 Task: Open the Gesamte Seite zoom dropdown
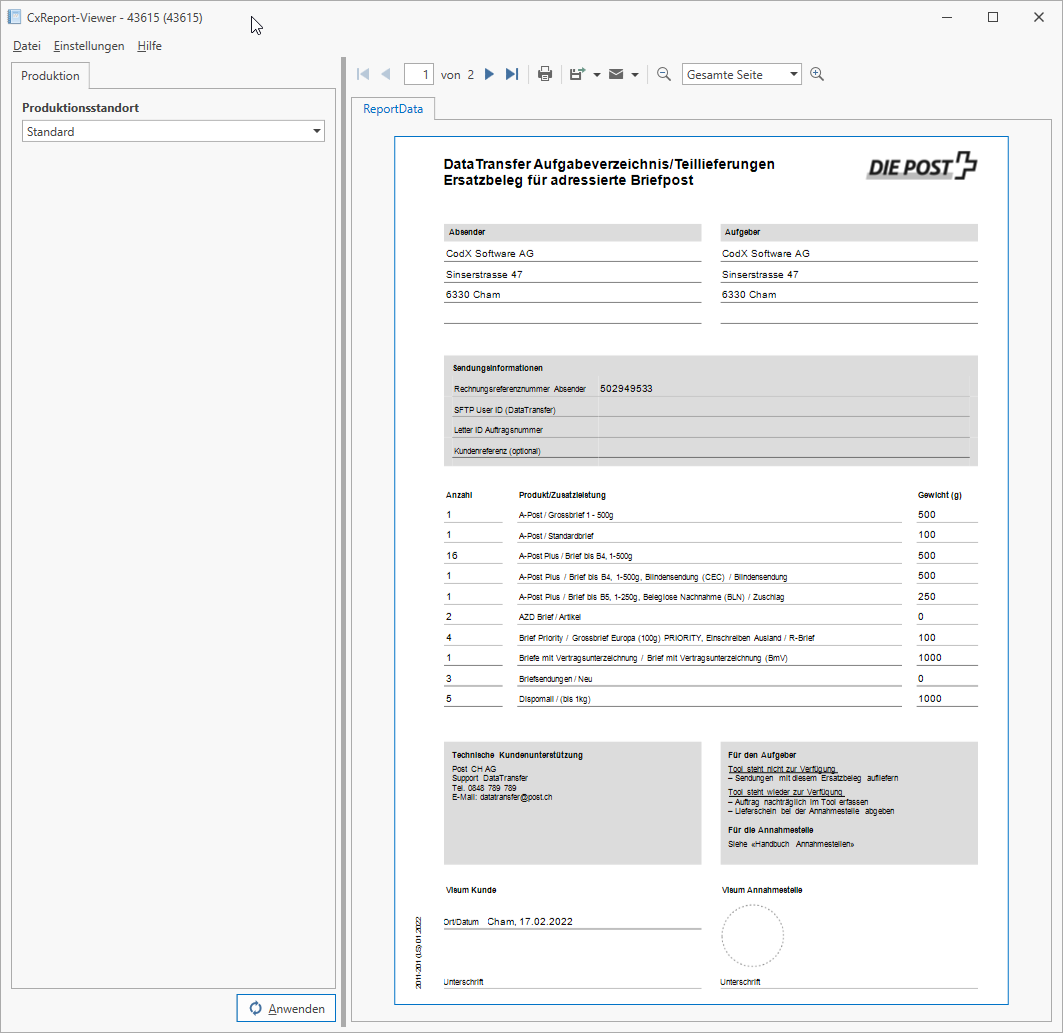(x=741, y=74)
